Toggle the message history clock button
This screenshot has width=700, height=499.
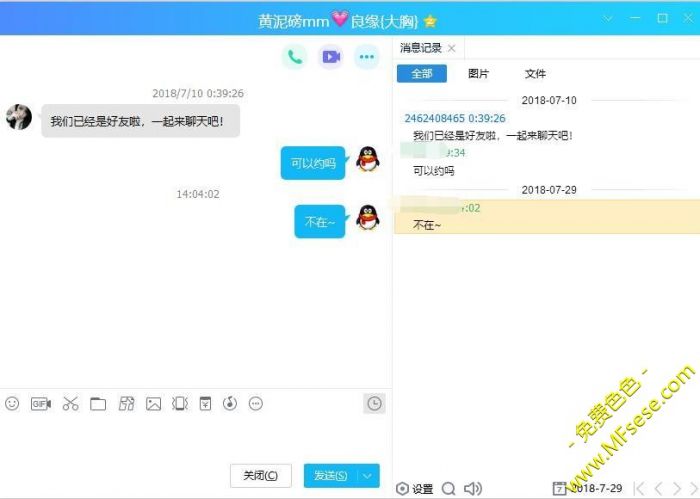click(x=373, y=403)
